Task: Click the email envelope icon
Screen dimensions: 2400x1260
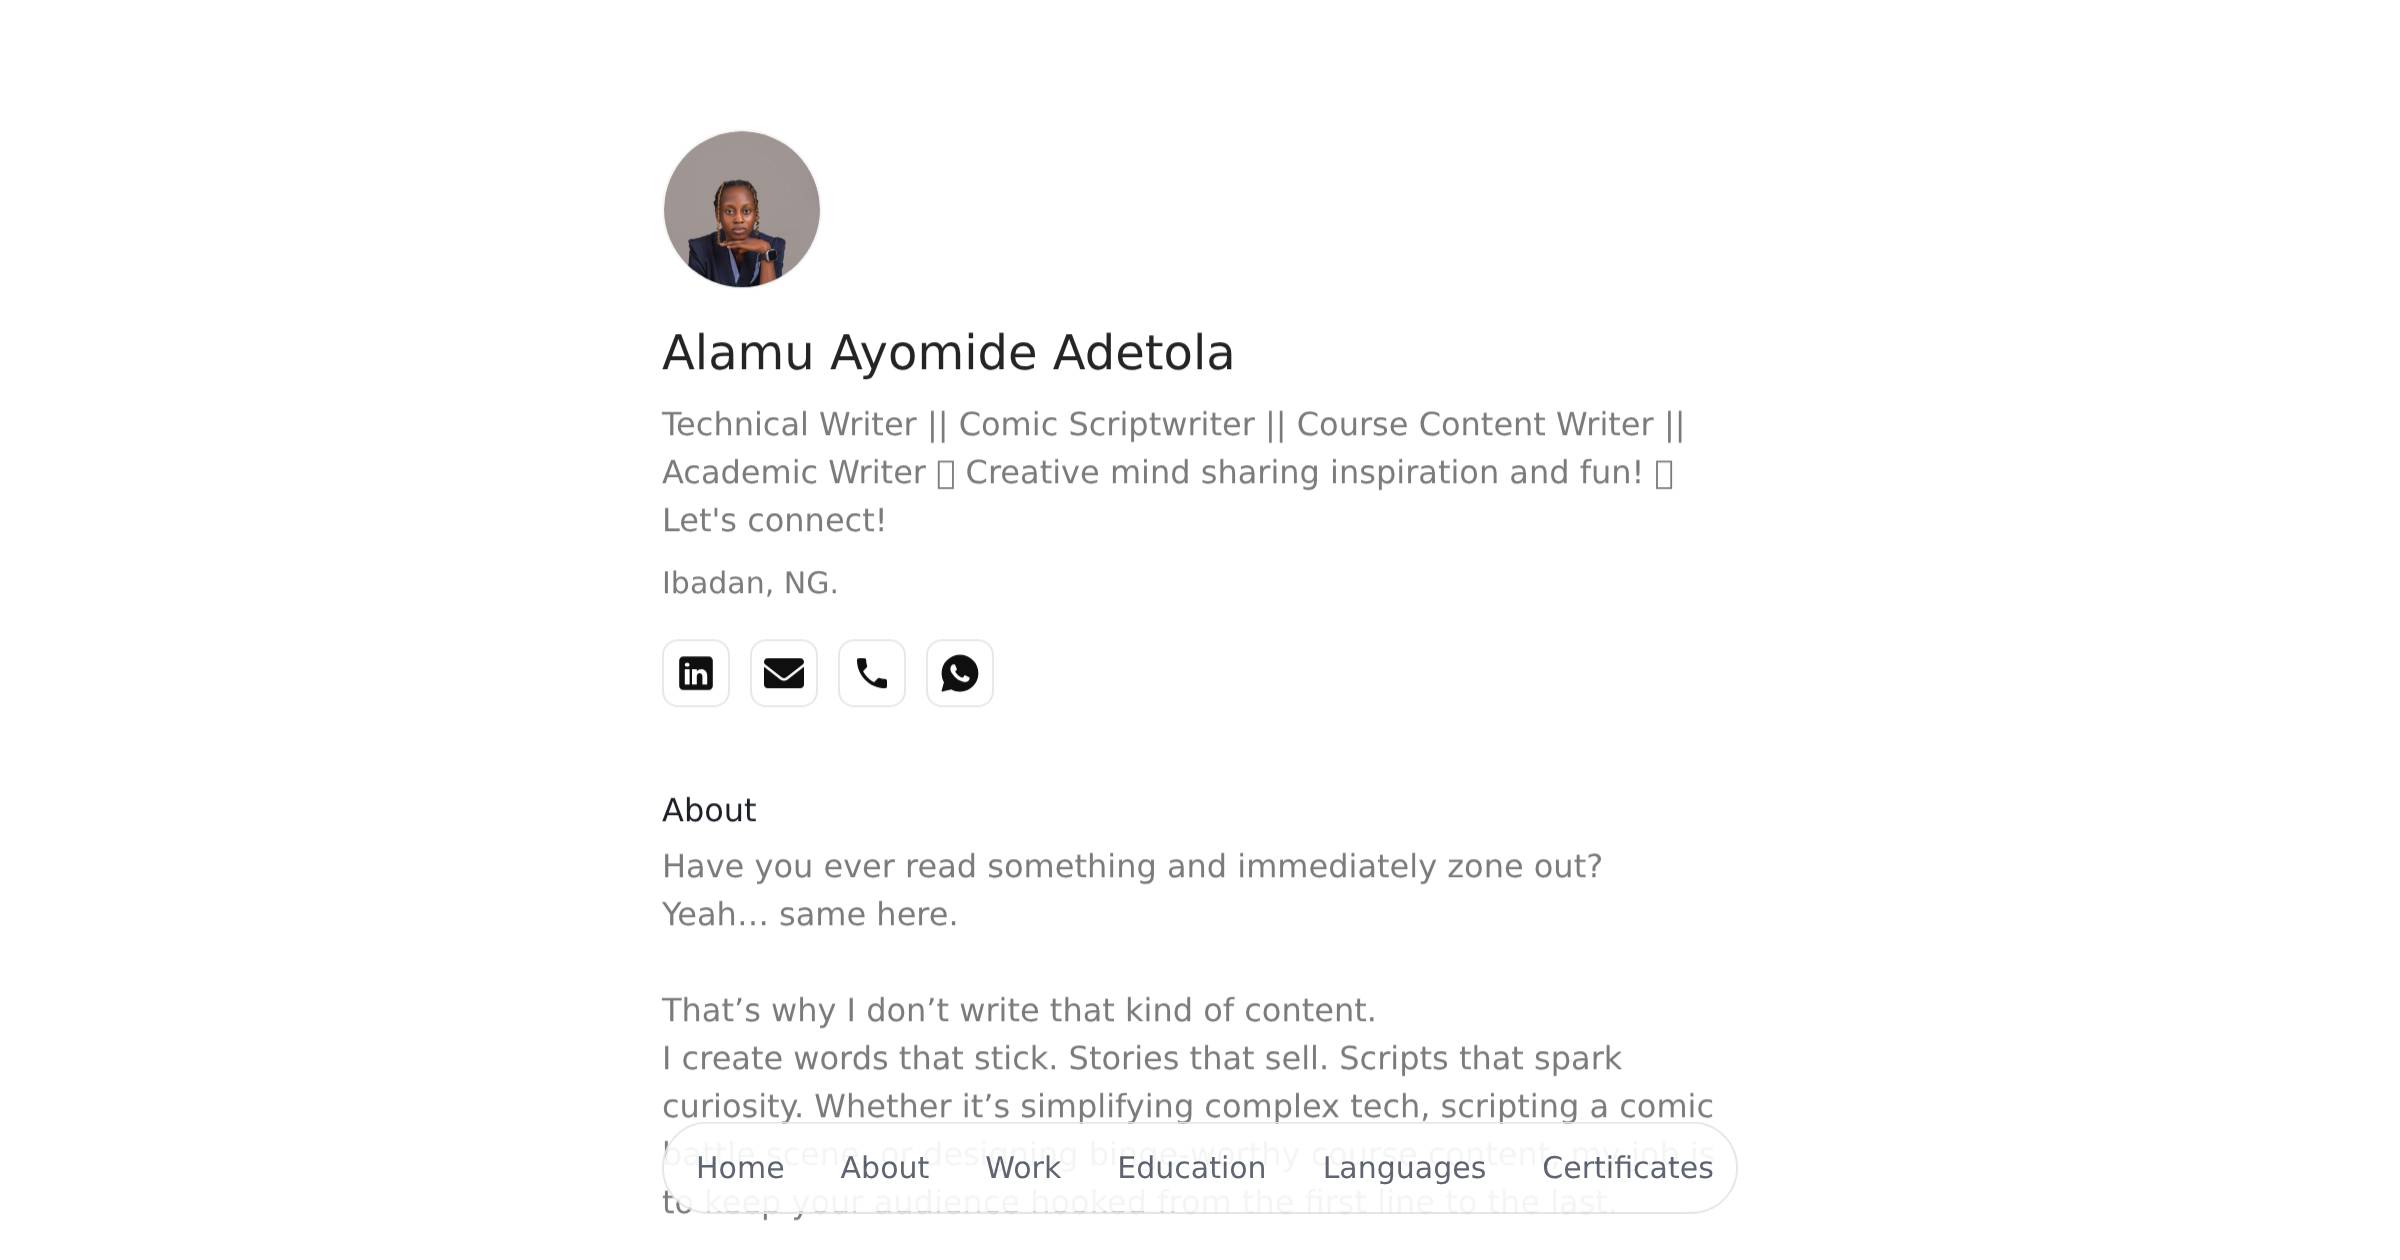Action: pos(783,674)
